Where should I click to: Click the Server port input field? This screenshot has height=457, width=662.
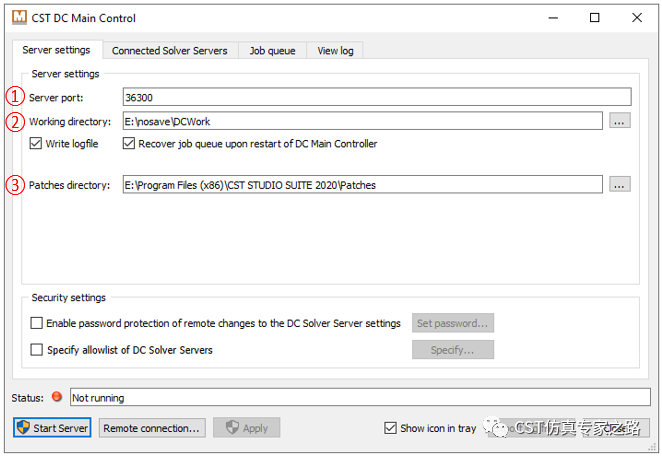pos(377,97)
